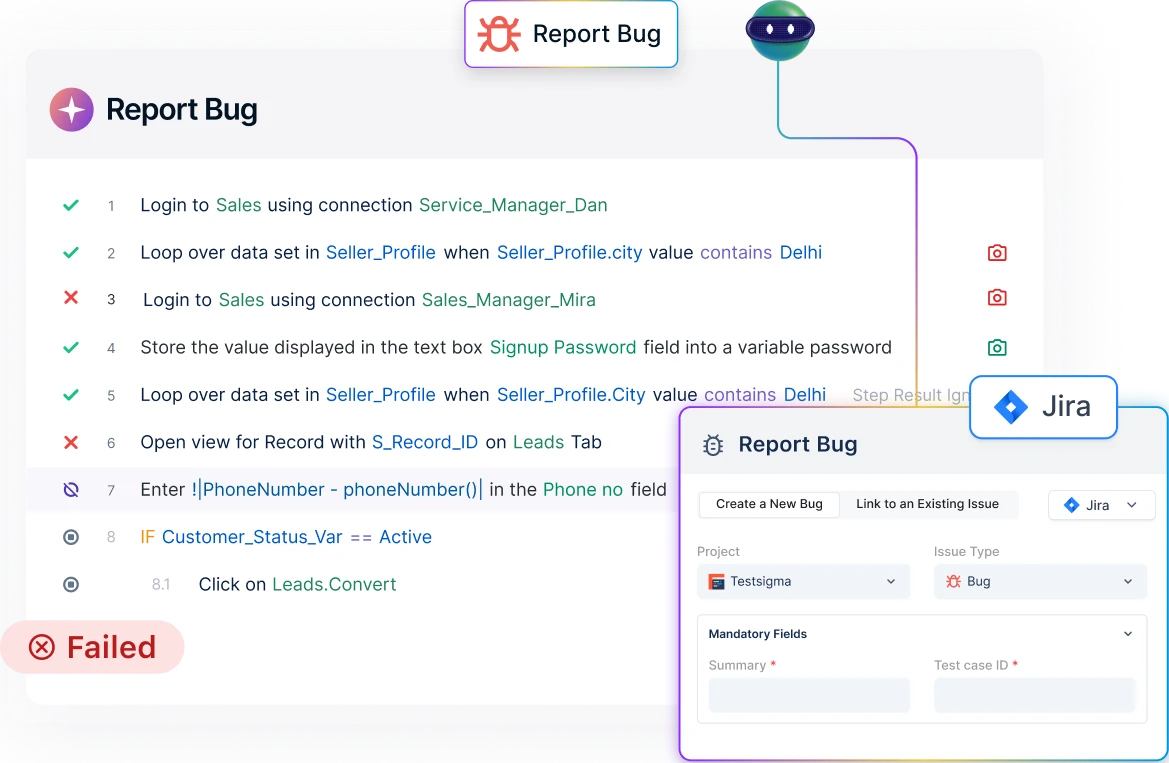The height and width of the screenshot is (763, 1169).
Task: Click the green check status of step 2
Action: [71, 253]
